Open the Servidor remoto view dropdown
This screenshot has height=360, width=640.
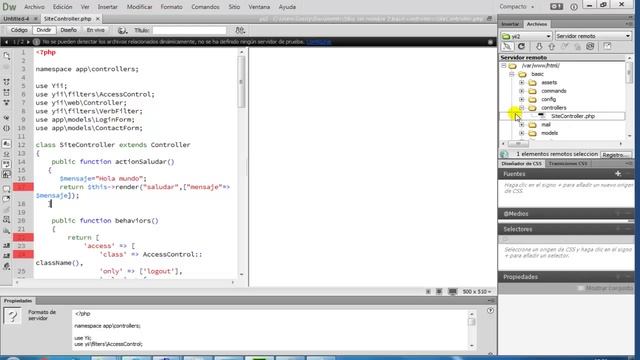coord(593,36)
